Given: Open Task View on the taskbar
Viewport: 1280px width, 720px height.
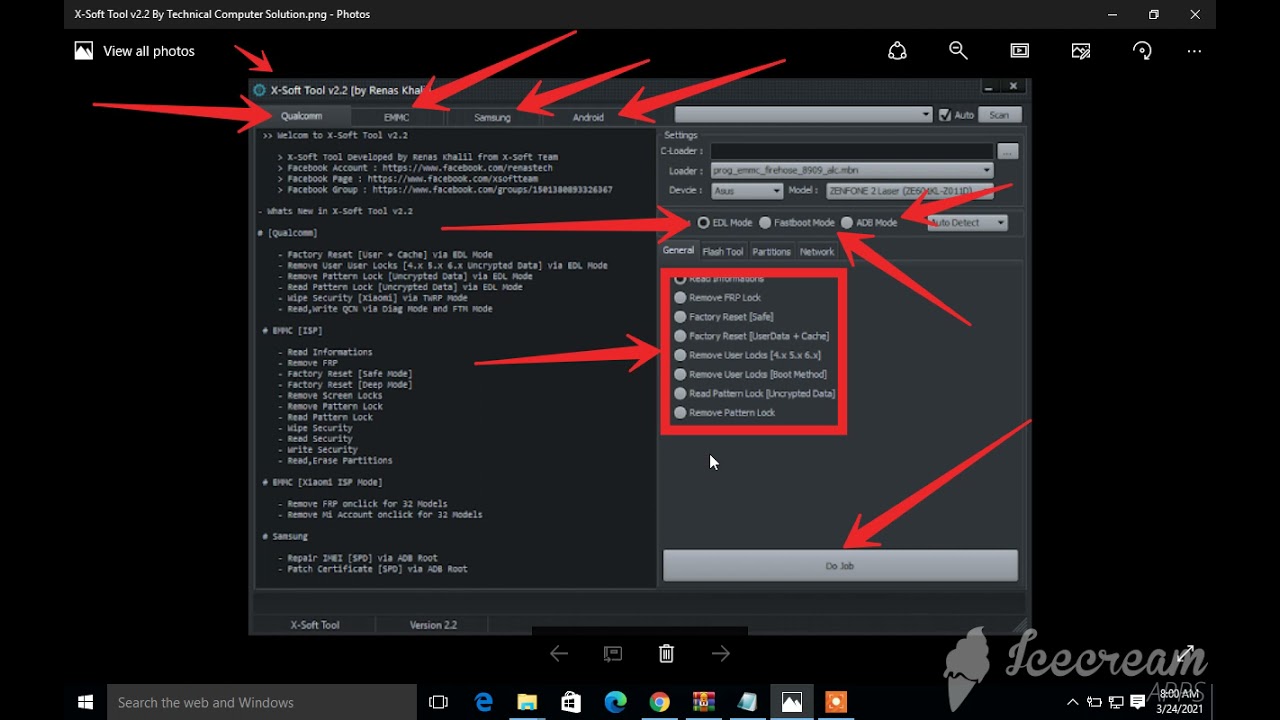Looking at the screenshot, I should pos(438,702).
